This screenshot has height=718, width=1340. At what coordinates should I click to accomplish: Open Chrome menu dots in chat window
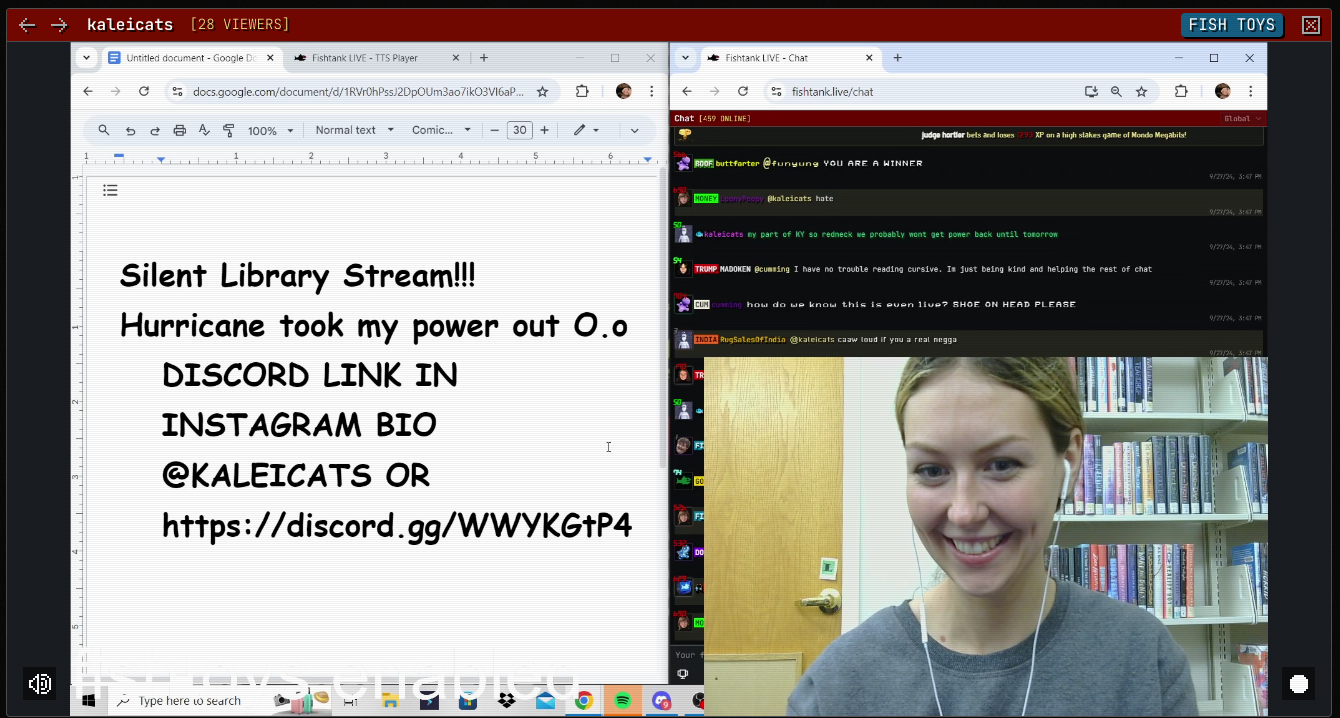click(1250, 91)
